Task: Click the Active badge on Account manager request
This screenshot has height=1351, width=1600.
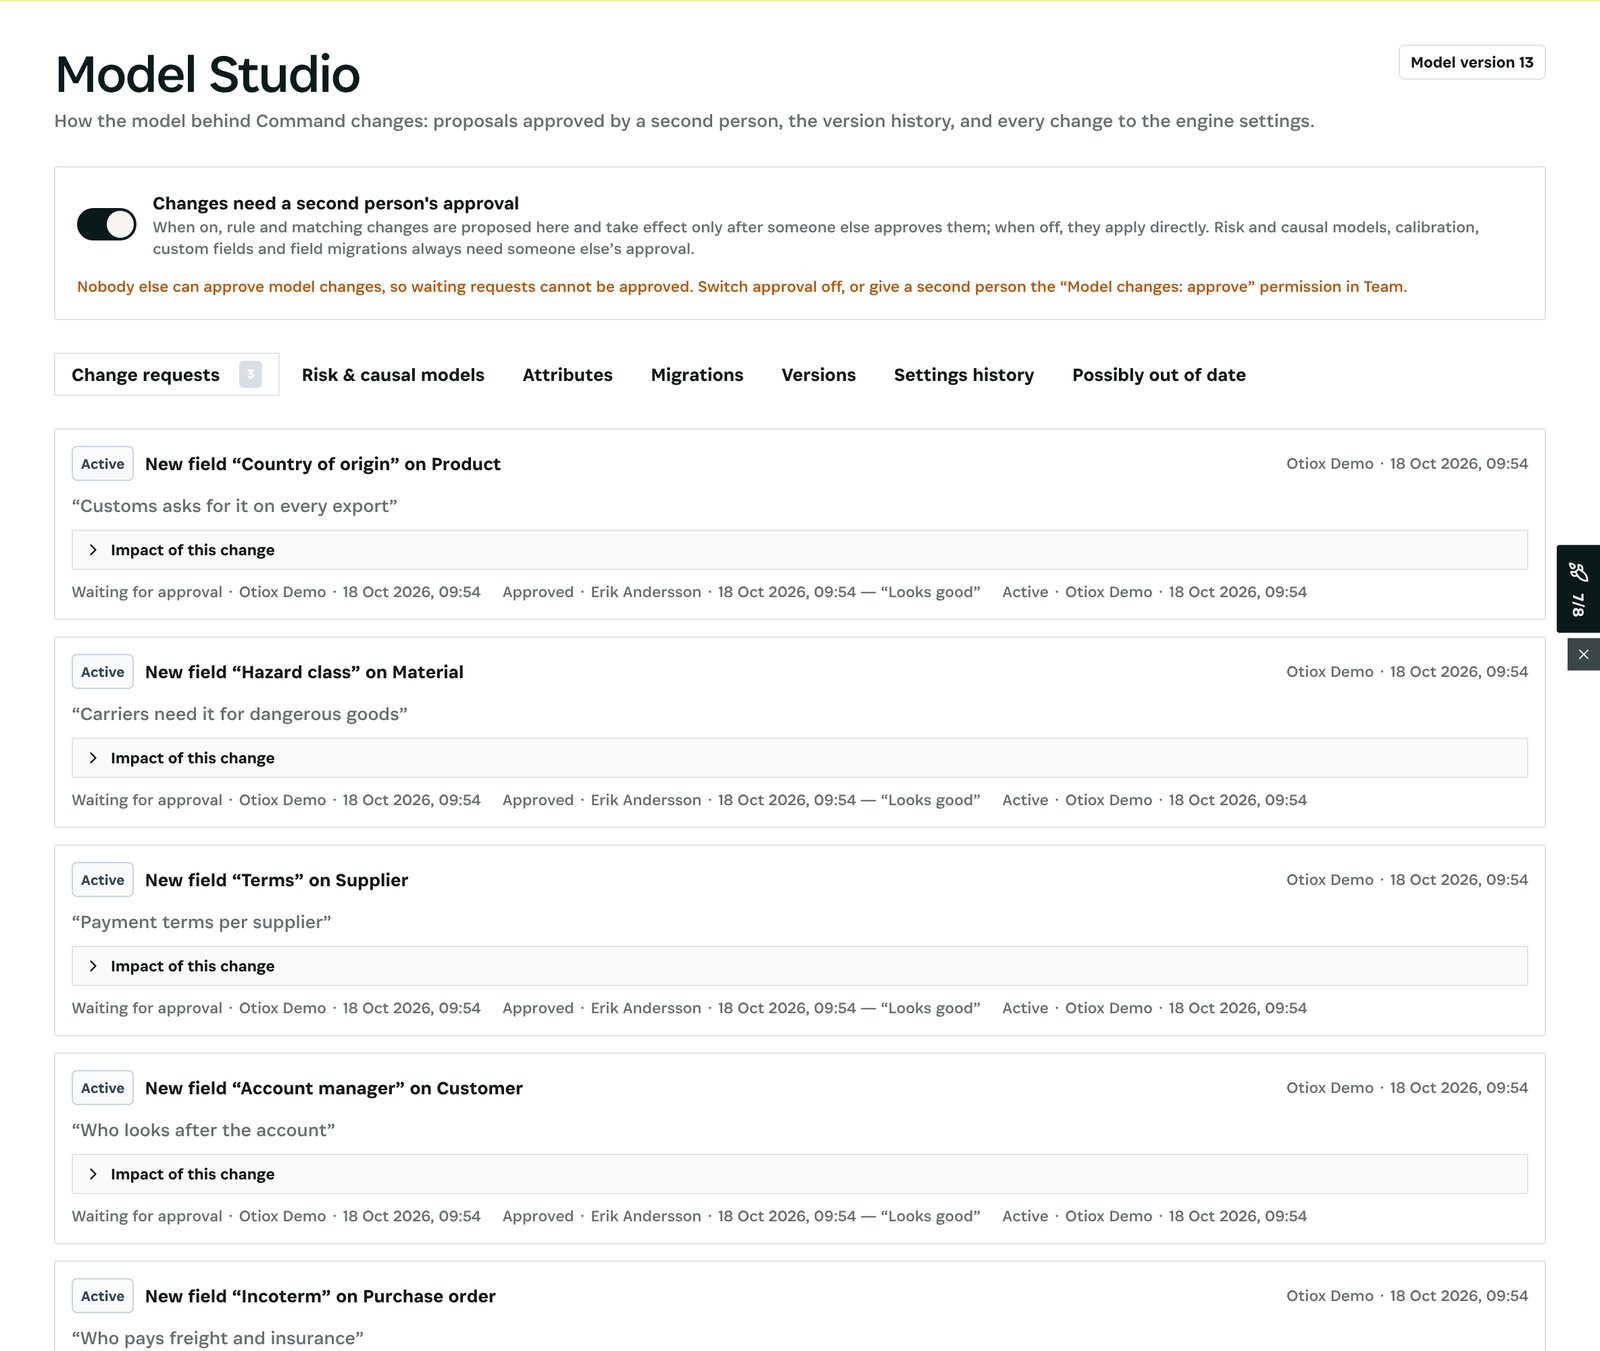Action: coord(103,1088)
